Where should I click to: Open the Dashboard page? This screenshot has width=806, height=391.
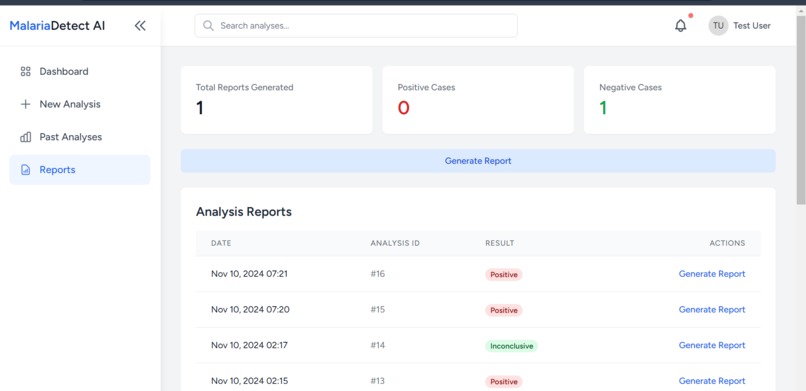coord(80,71)
